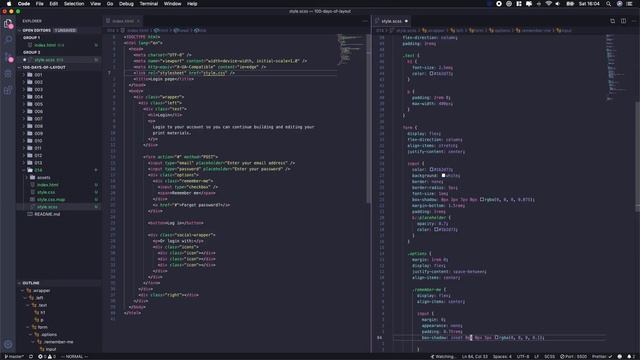Click the NORMAL vim mode indicator
Viewport: 640px width, 360px height.
(x=74, y=357)
